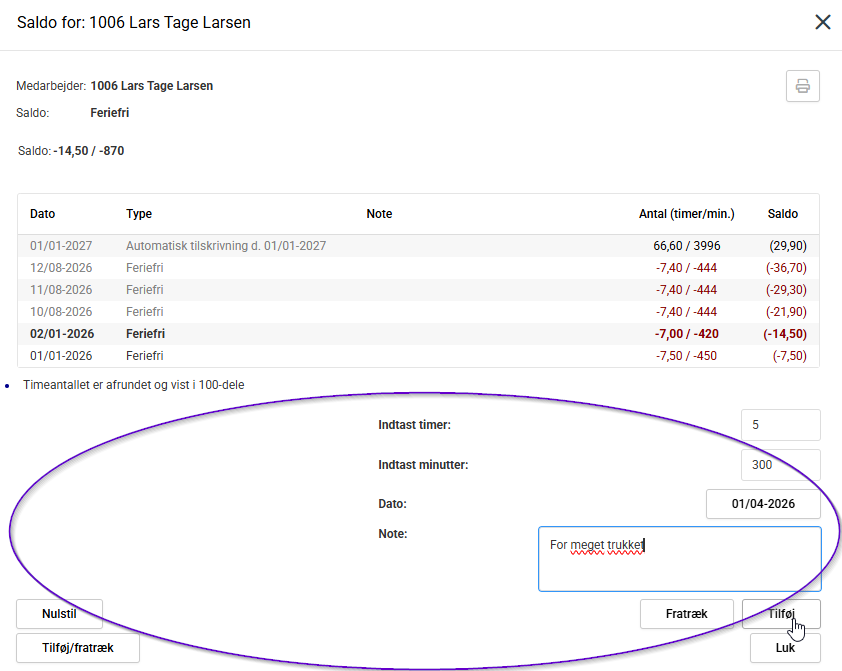
Task: Click the Type column header
Action: 139,214
